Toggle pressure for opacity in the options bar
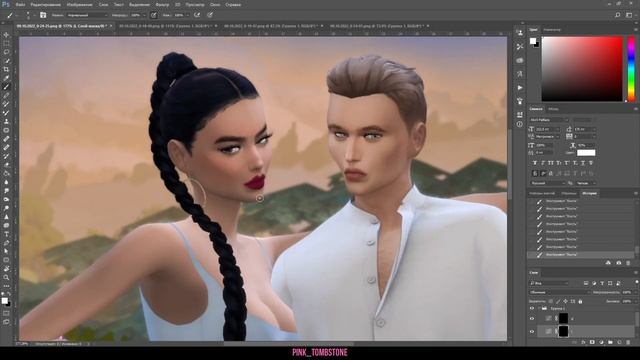The image size is (640, 360). [154, 15]
